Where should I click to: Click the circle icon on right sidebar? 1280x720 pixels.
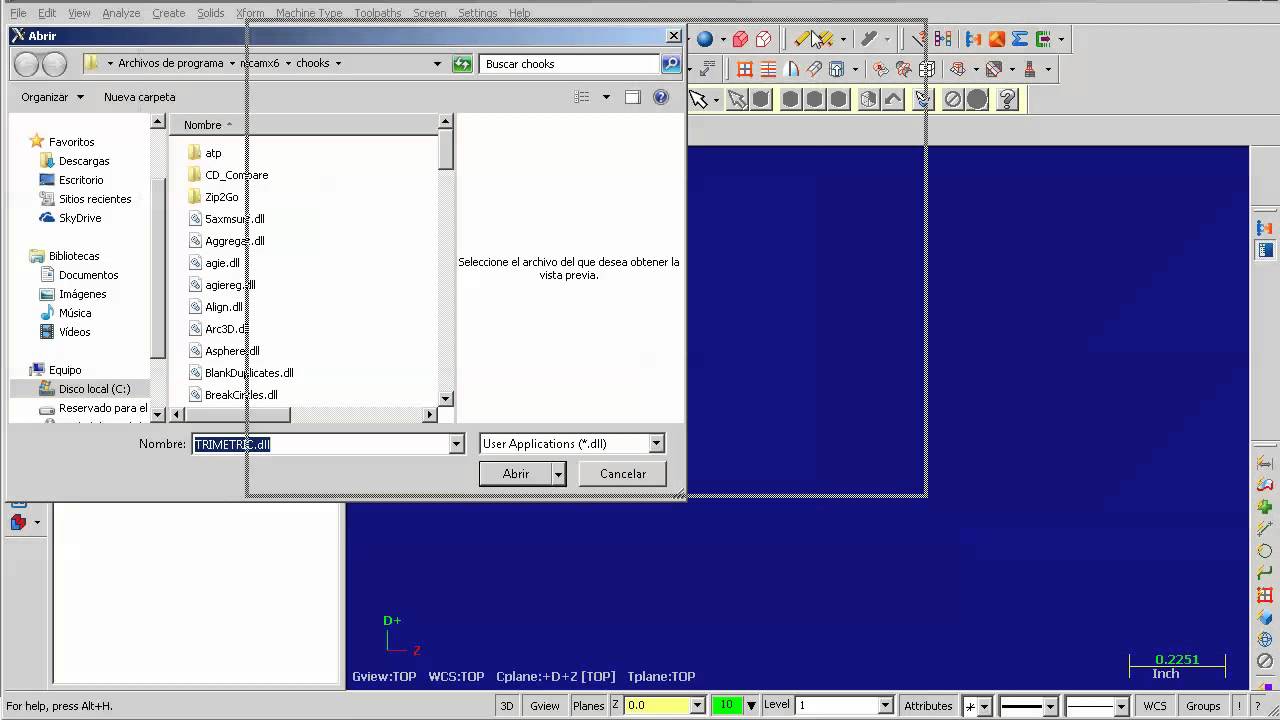[1265, 551]
